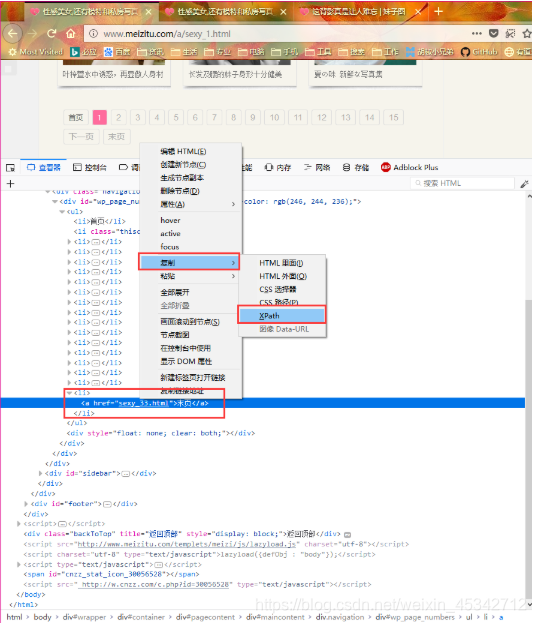Click the forward navigation arrow
This screenshot has height=623, width=536.
(x=32, y=34)
